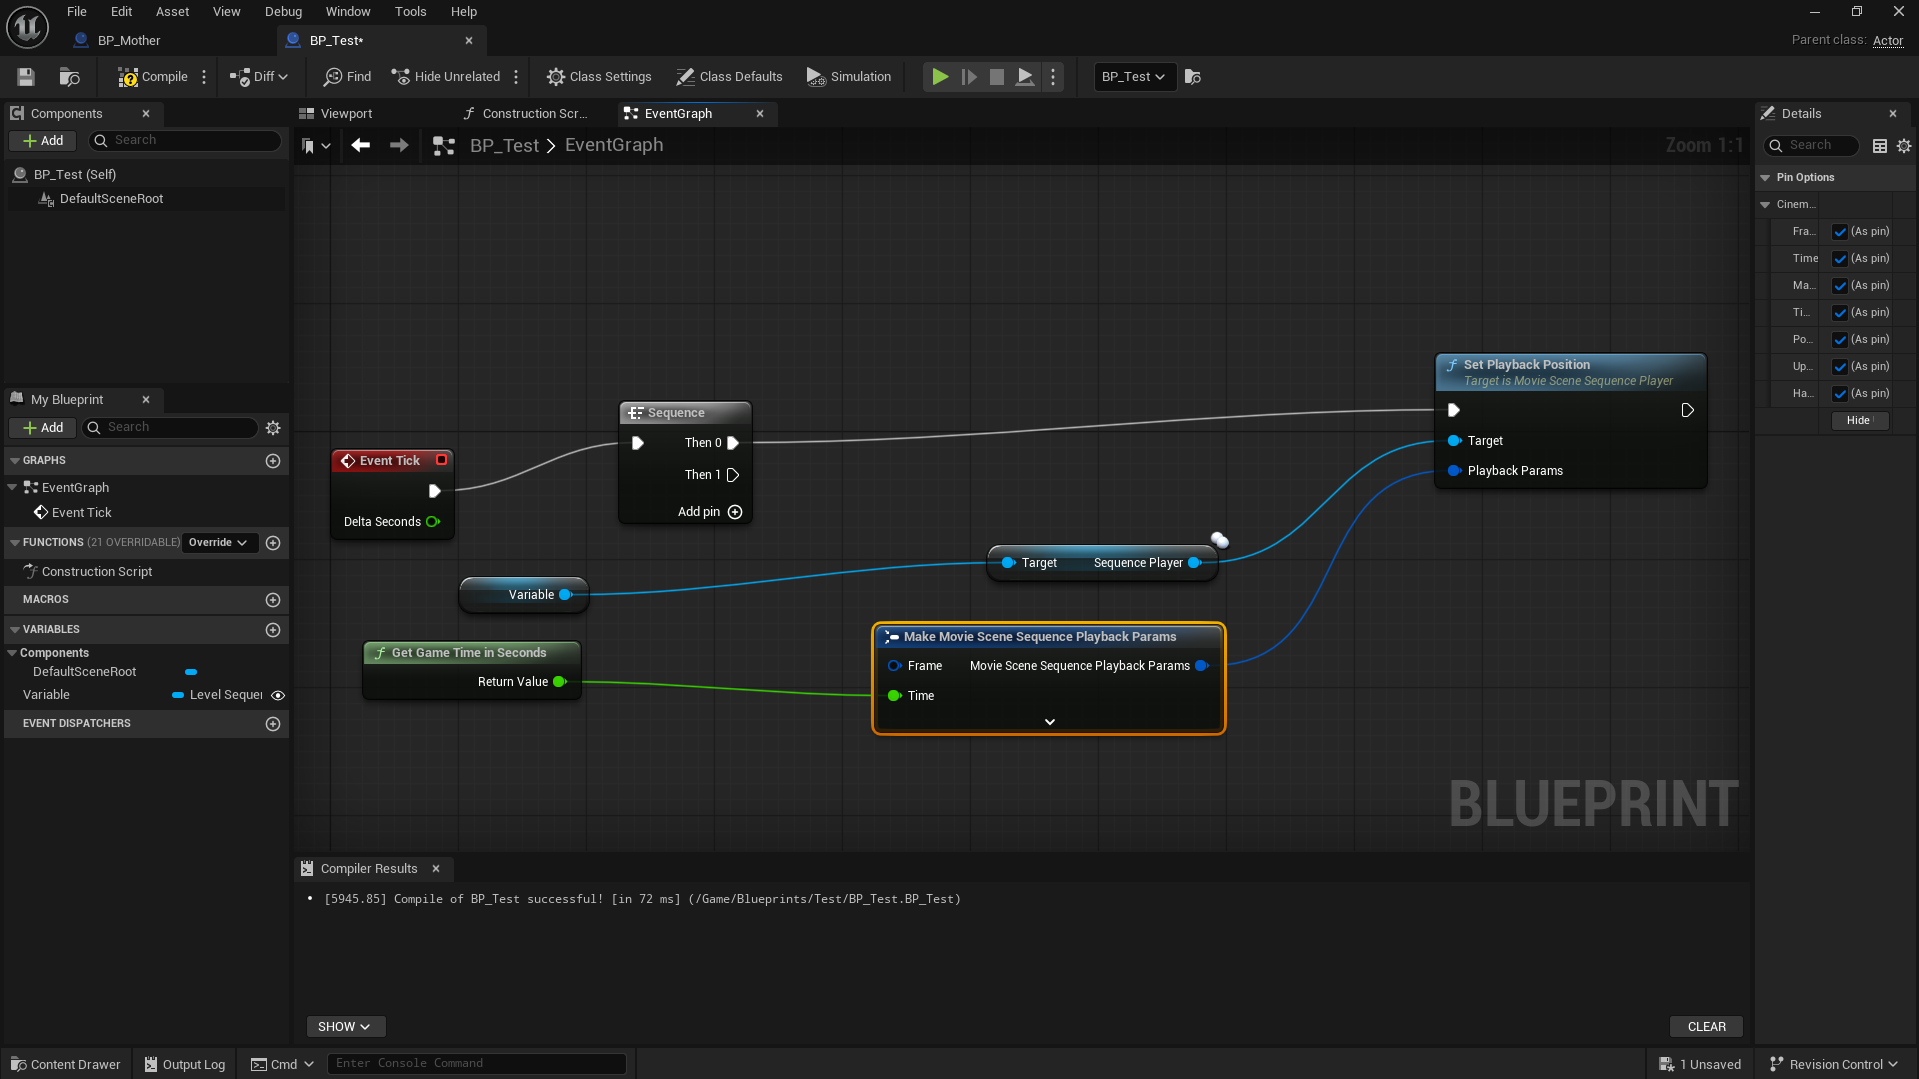Toggle visibility eye for Variable
1919x1079 pixels.
tap(278, 696)
